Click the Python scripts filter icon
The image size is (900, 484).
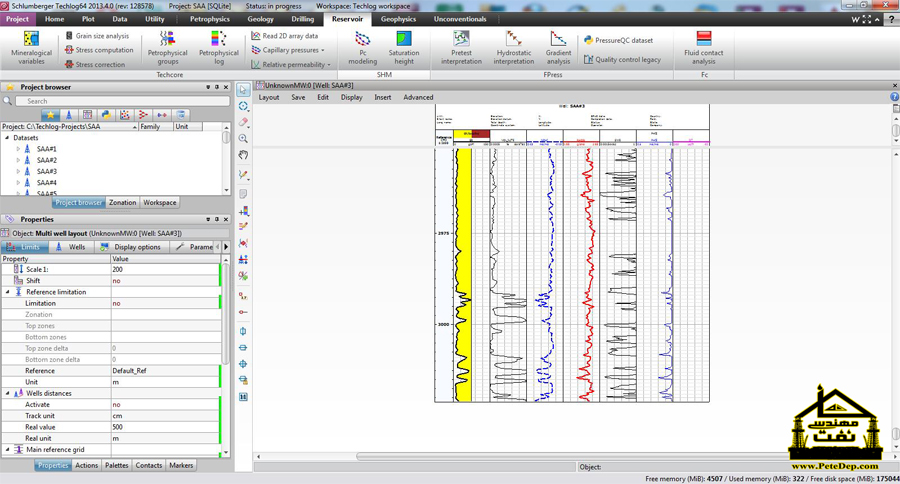click(x=106, y=115)
